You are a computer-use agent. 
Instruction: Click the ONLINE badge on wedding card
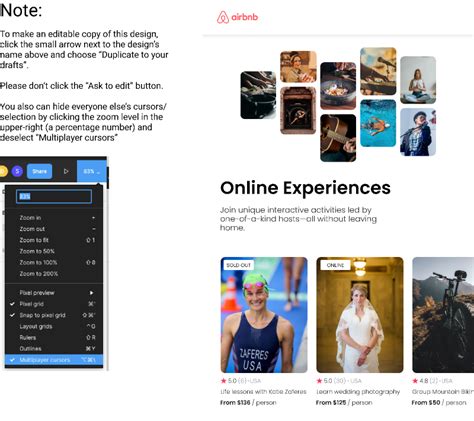(x=335, y=265)
